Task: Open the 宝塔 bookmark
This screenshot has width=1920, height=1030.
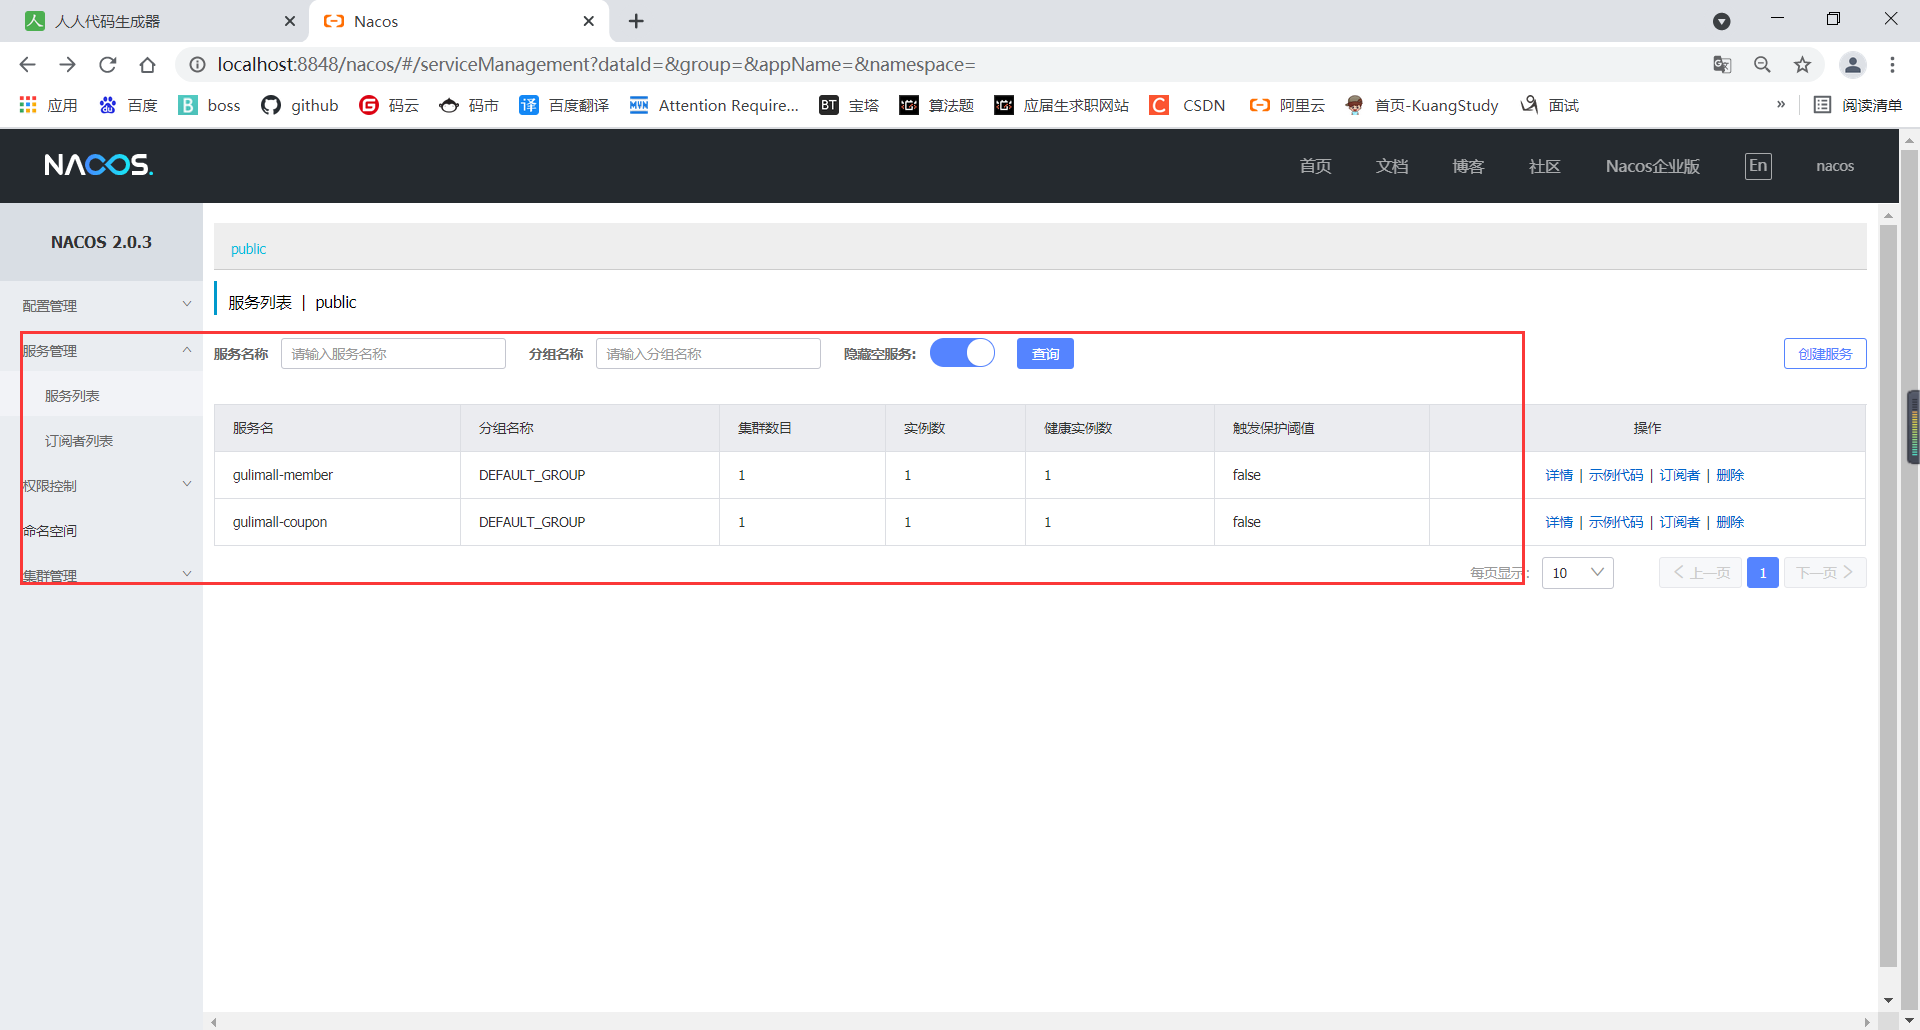Action: point(849,105)
